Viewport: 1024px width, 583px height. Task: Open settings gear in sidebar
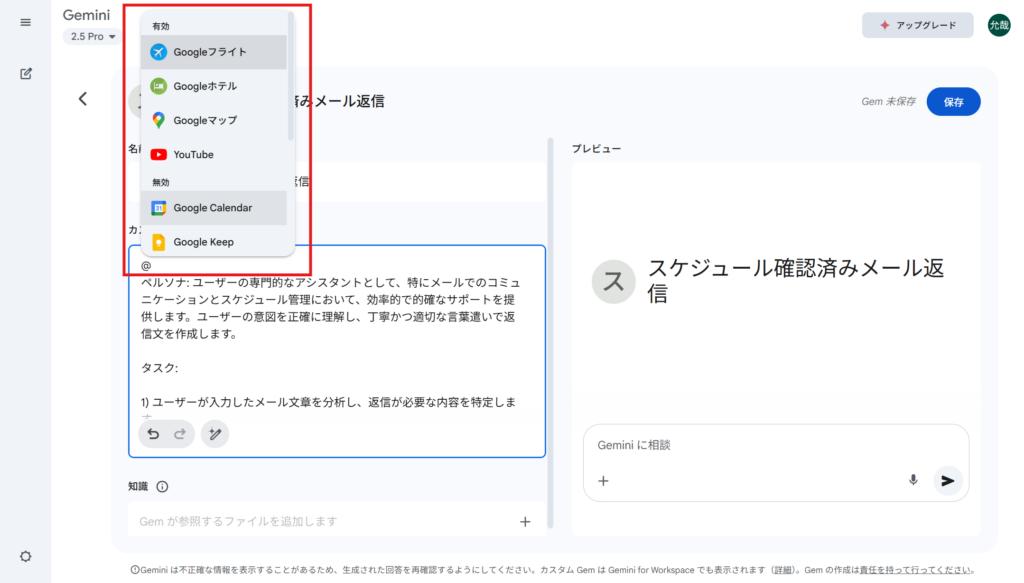(25, 556)
